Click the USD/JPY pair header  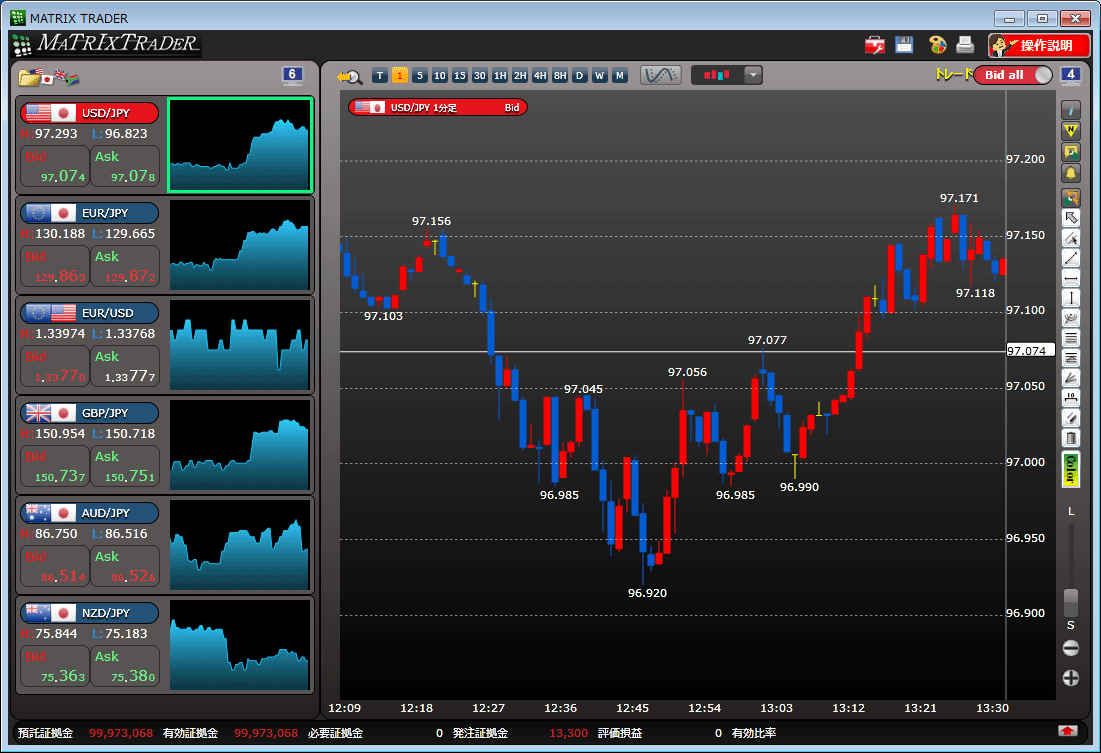point(89,113)
